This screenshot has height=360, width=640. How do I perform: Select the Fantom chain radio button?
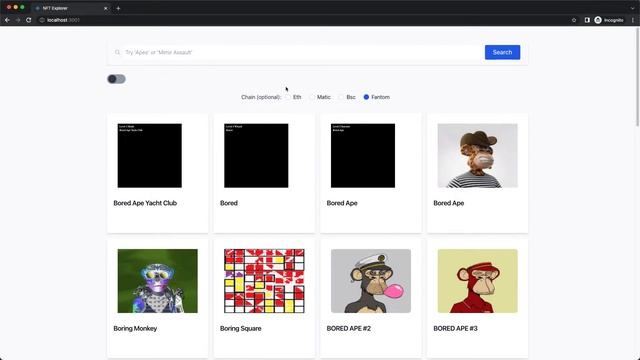coord(366,97)
